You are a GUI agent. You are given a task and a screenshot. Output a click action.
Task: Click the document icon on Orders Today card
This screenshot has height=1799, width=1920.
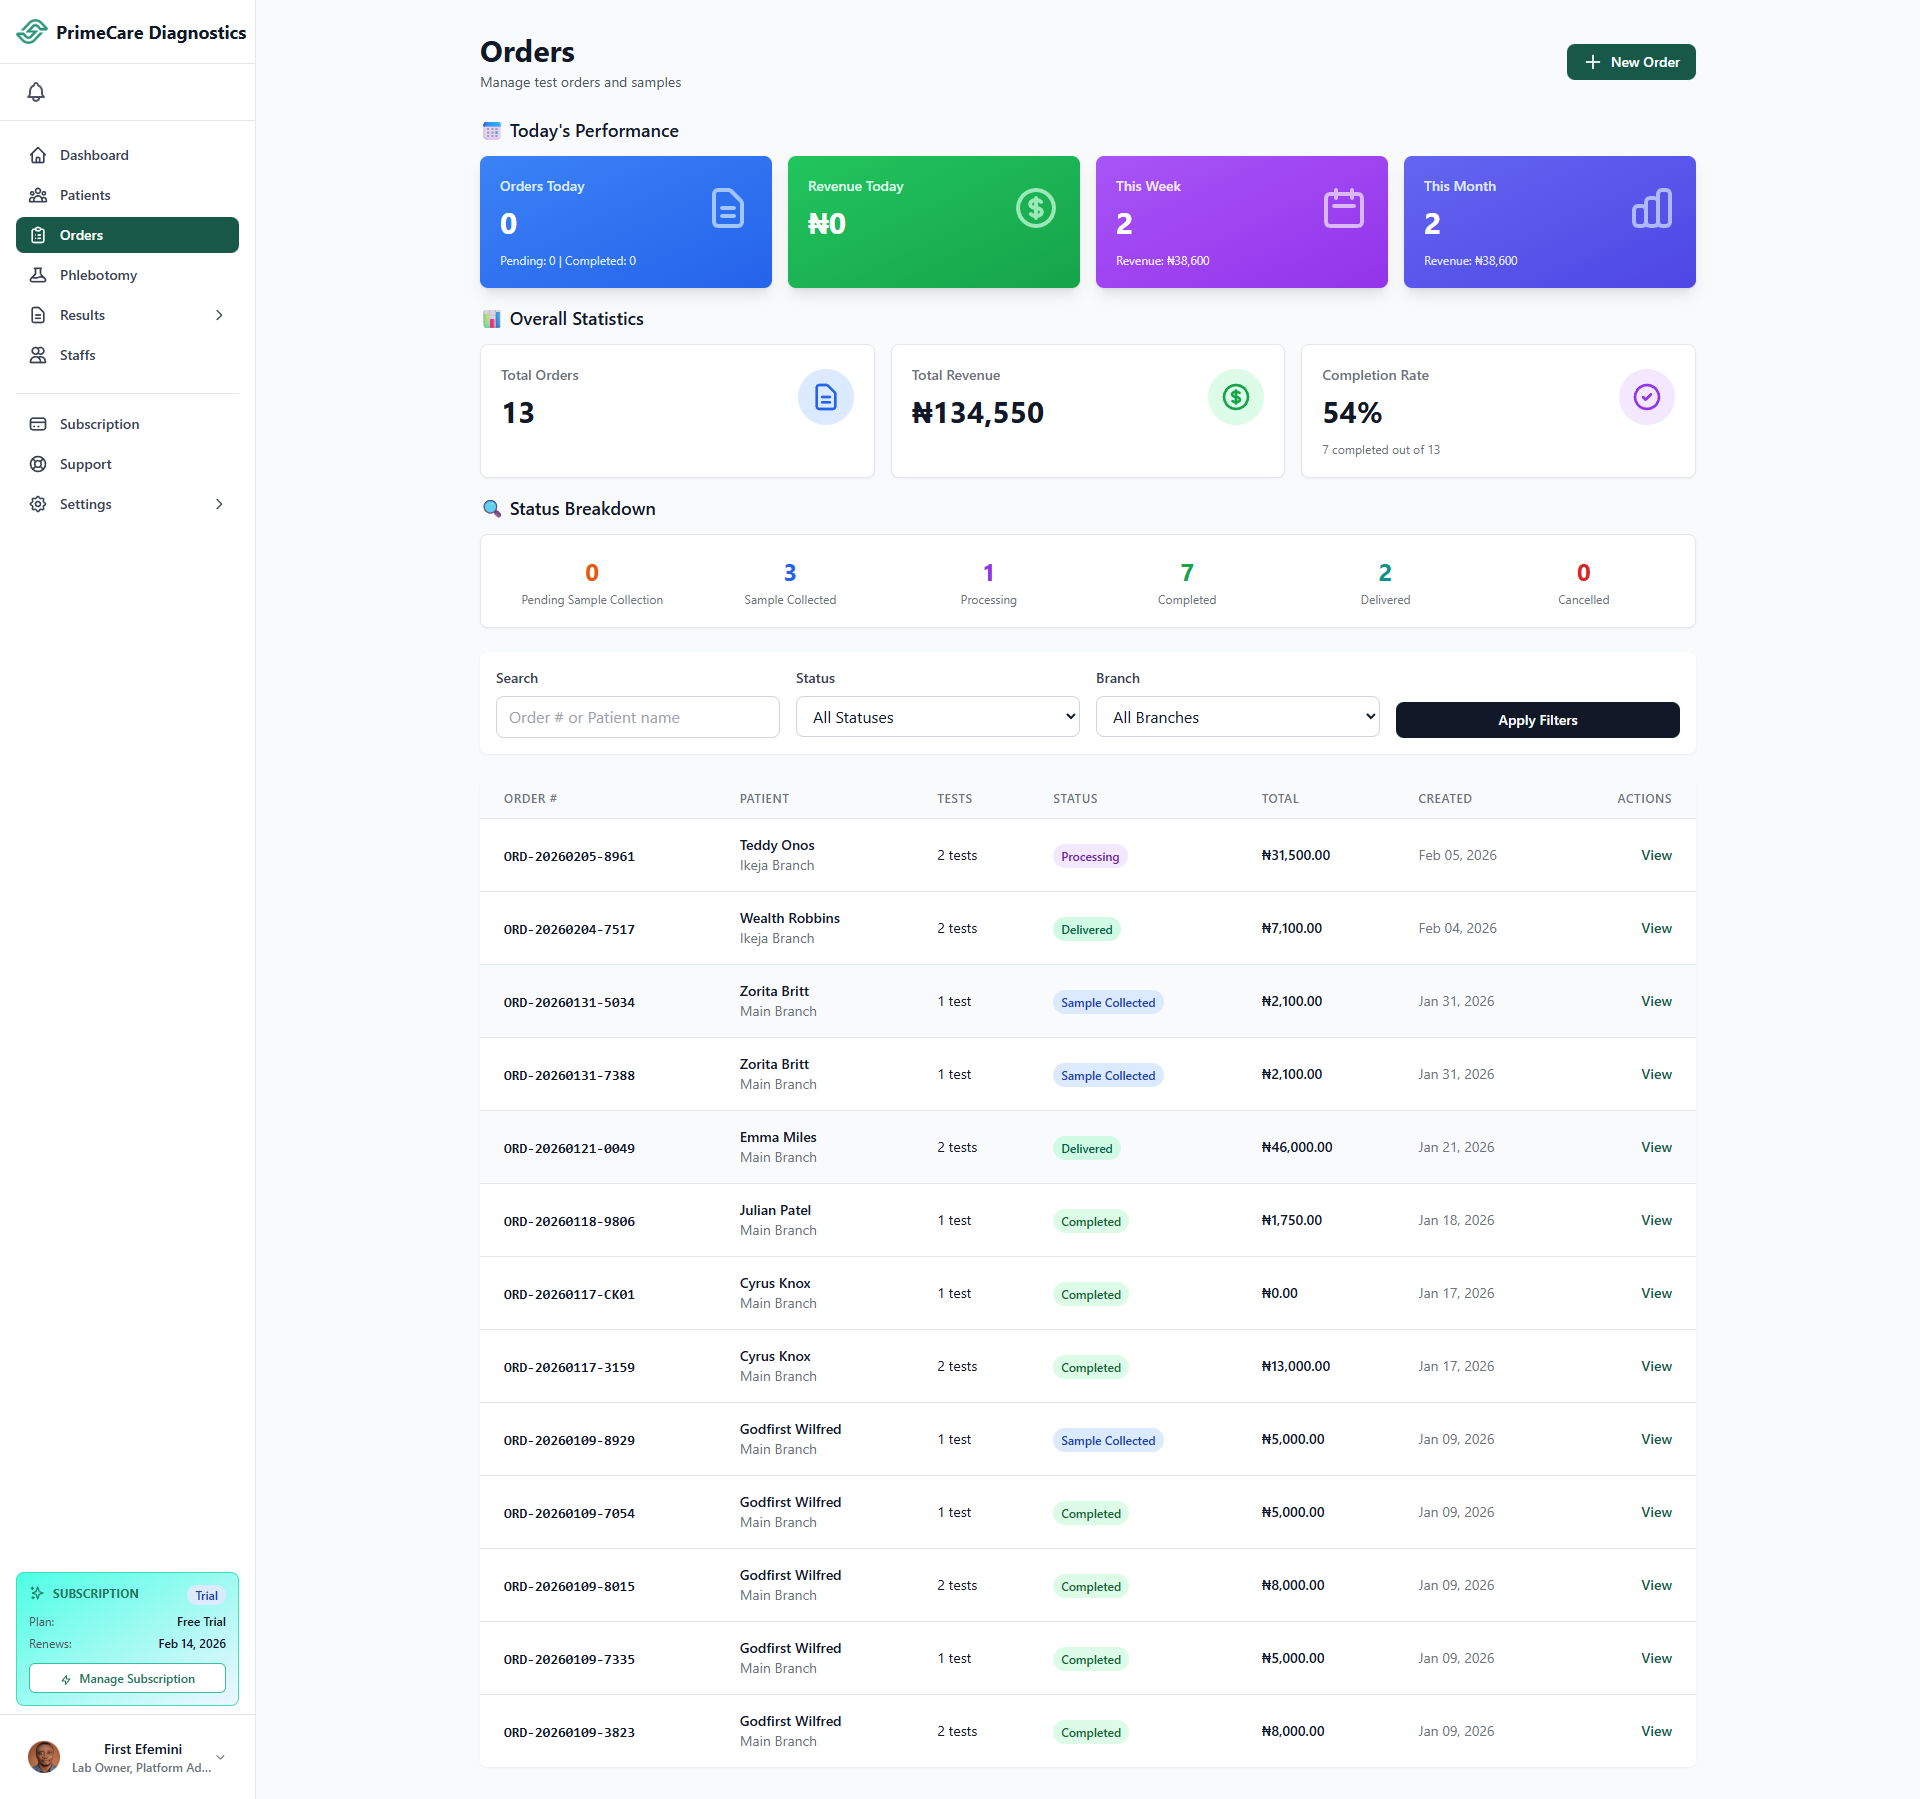coord(727,208)
